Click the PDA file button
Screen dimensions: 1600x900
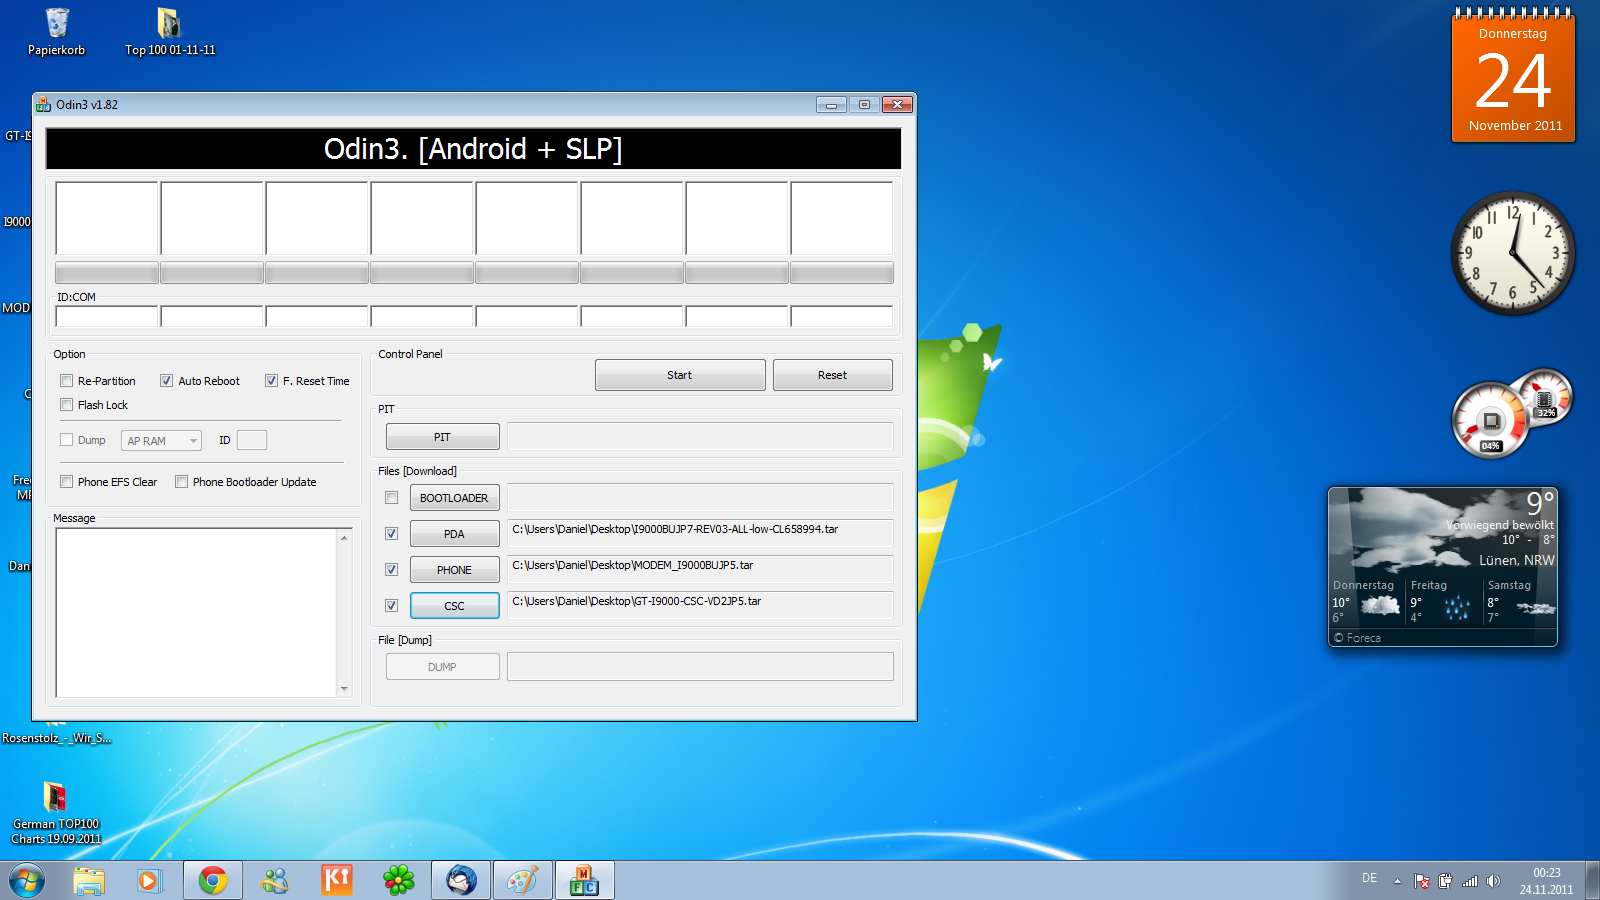[x=455, y=534]
